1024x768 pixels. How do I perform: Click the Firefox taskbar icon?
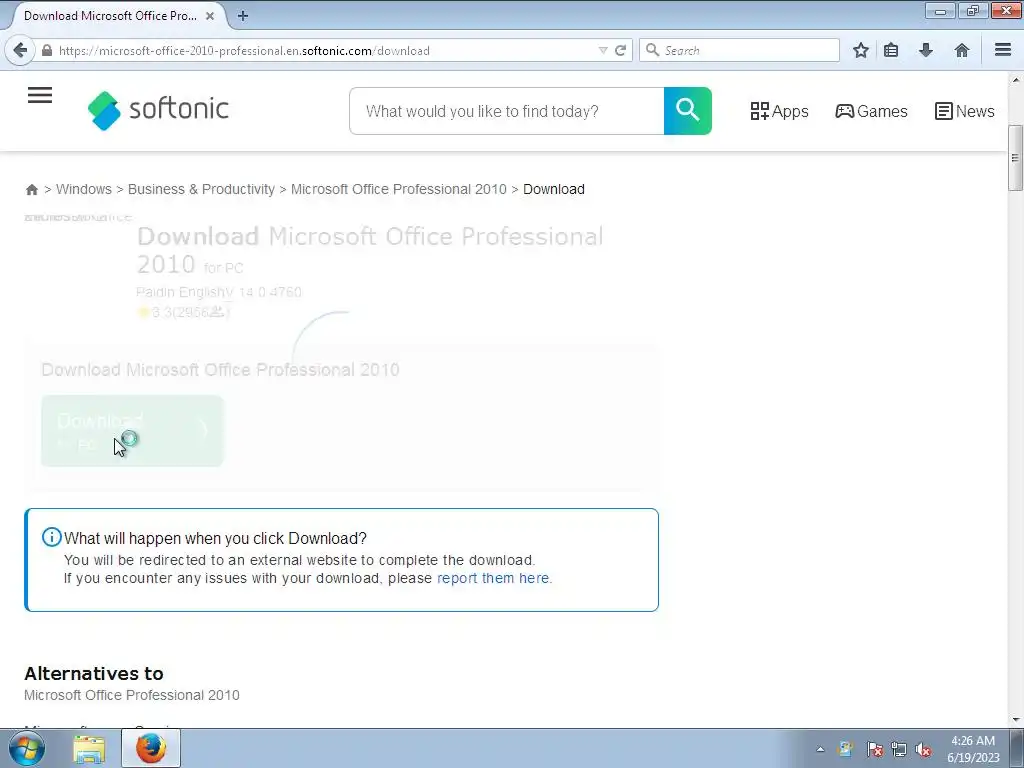point(151,749)
